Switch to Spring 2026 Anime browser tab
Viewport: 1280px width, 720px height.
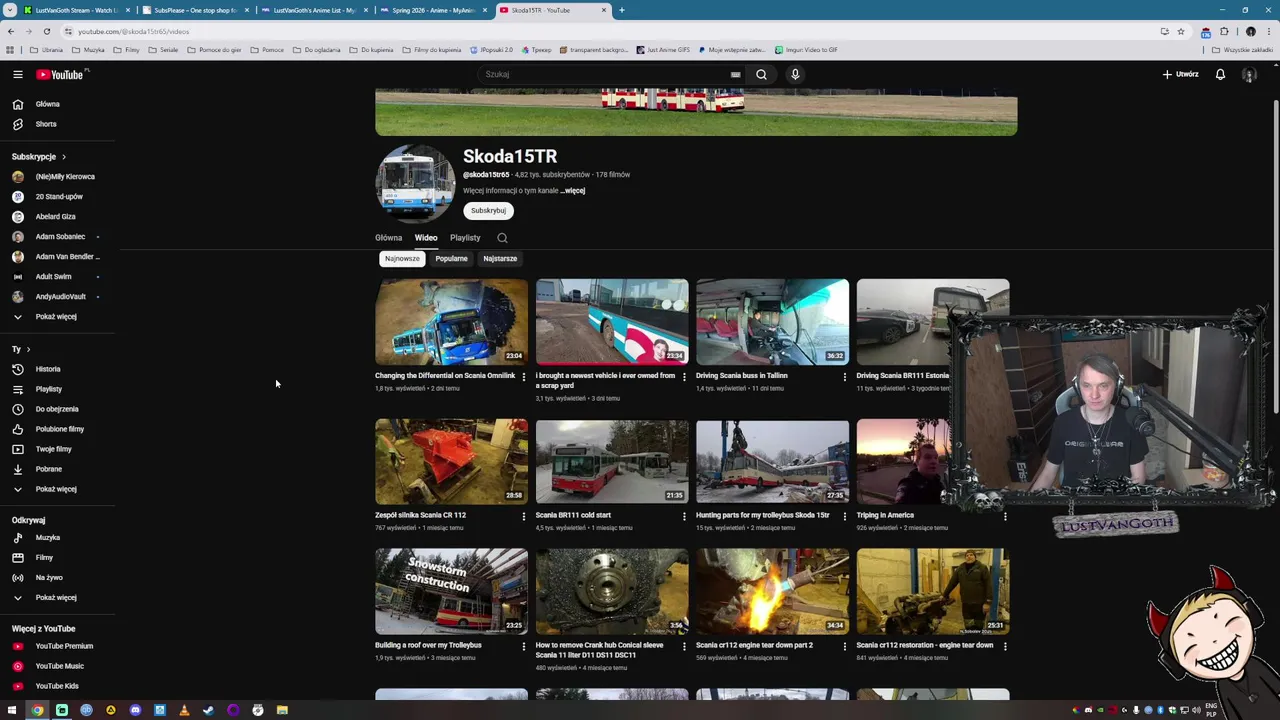(x=432, y=10)
